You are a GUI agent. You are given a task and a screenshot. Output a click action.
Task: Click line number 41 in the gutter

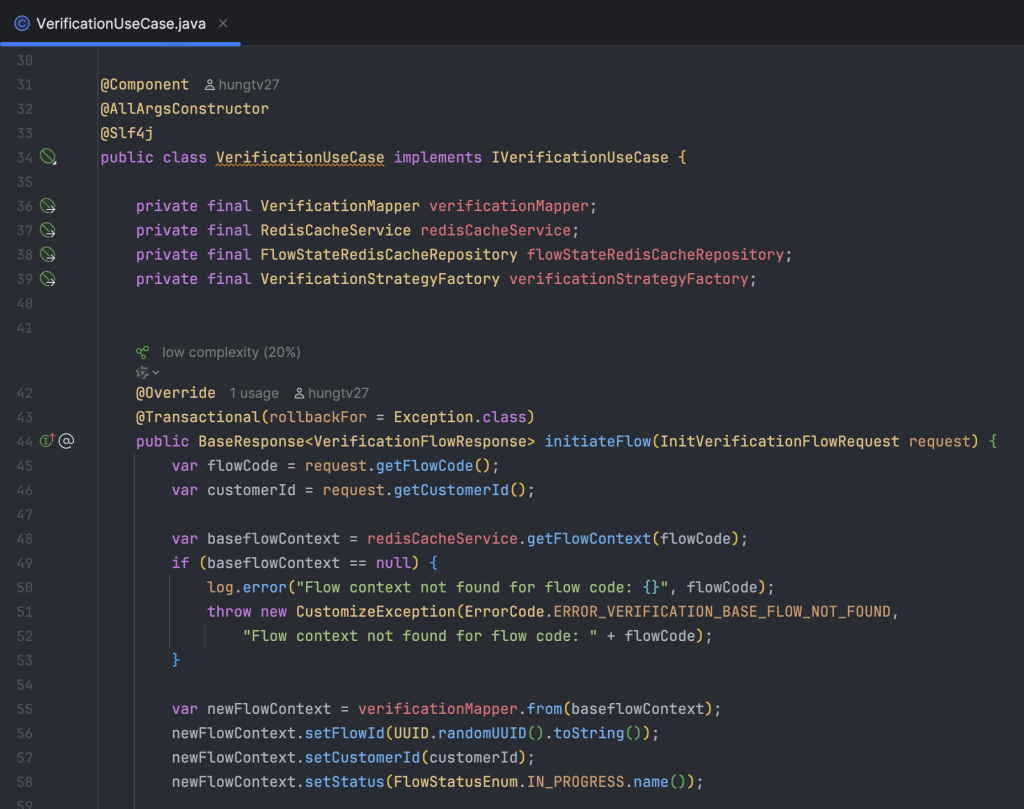25,328
